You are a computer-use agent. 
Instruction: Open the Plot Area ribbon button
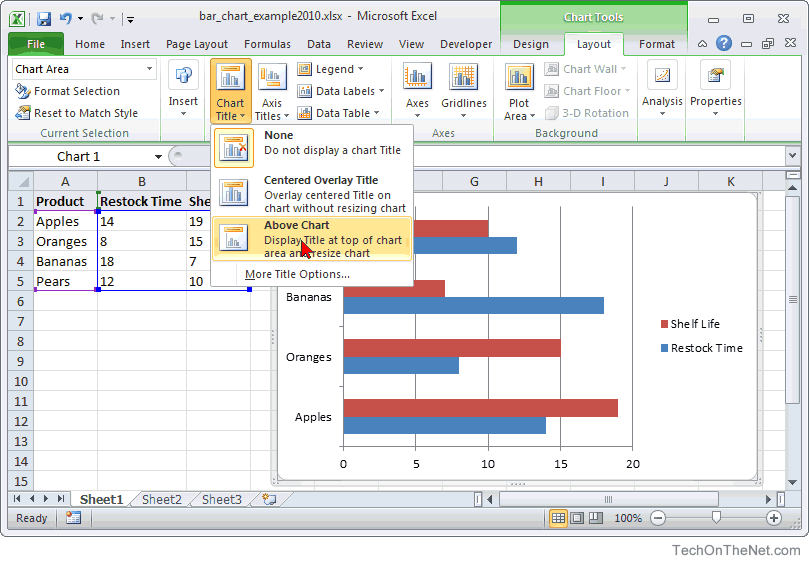click(519, 91)
